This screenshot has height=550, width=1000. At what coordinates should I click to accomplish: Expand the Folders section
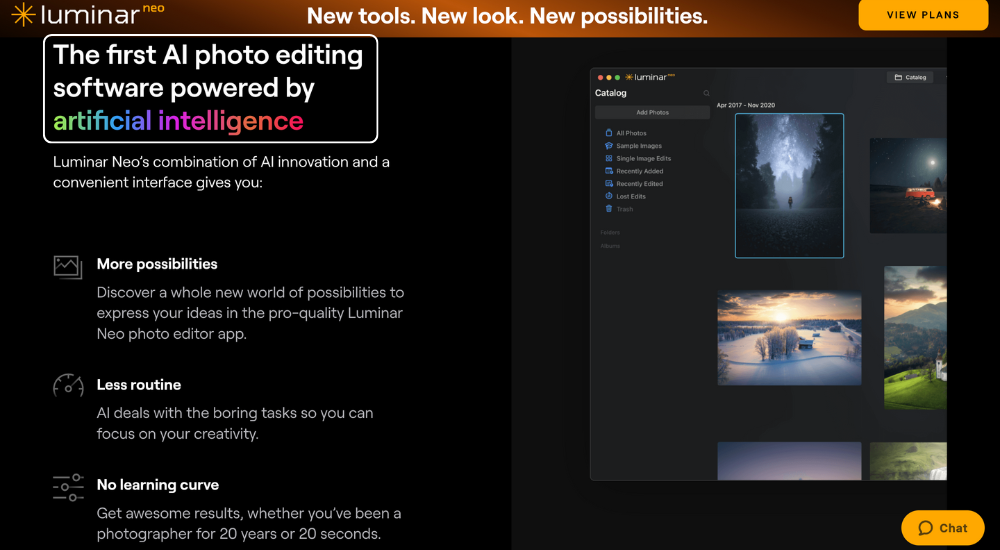click(610, 232)
